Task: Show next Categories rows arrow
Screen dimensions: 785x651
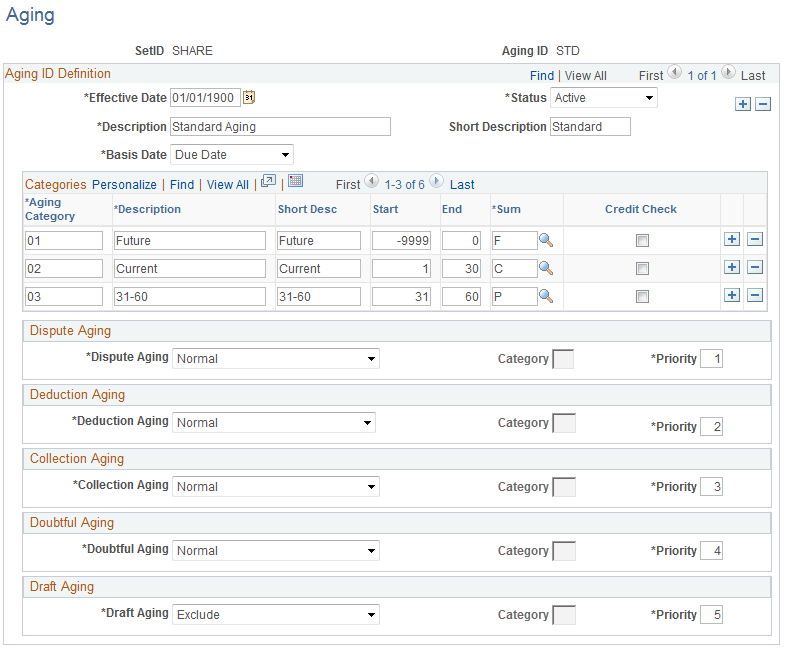Action: (437, 181)
